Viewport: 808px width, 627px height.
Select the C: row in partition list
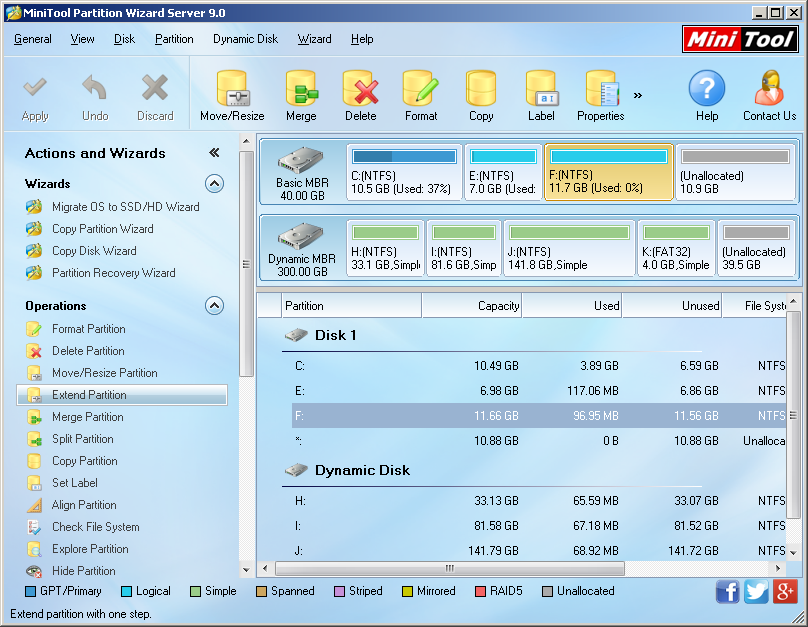click(x=538, y=366)
